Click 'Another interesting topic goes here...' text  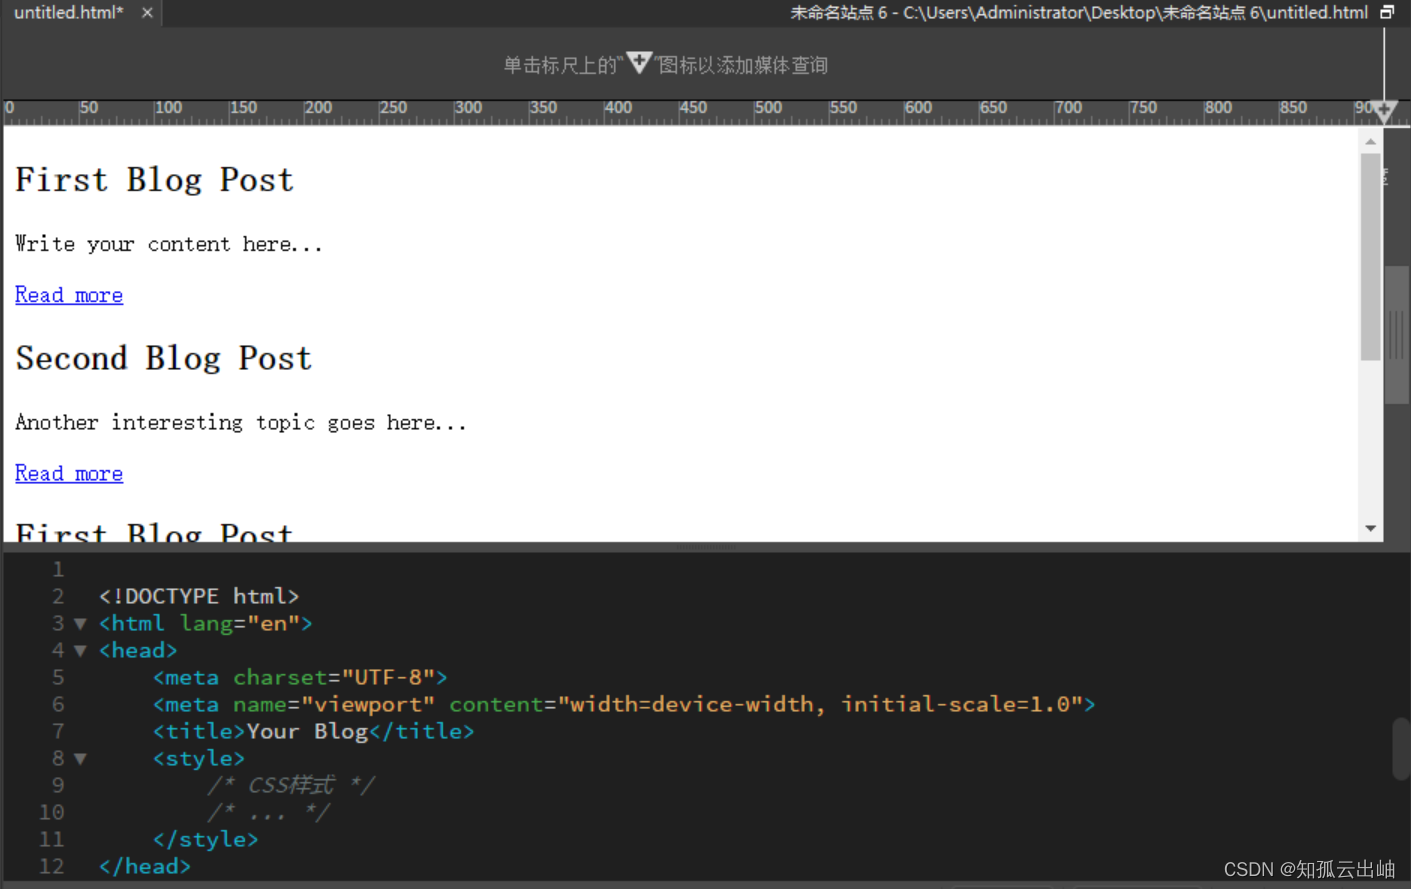(x=241, y=422)
